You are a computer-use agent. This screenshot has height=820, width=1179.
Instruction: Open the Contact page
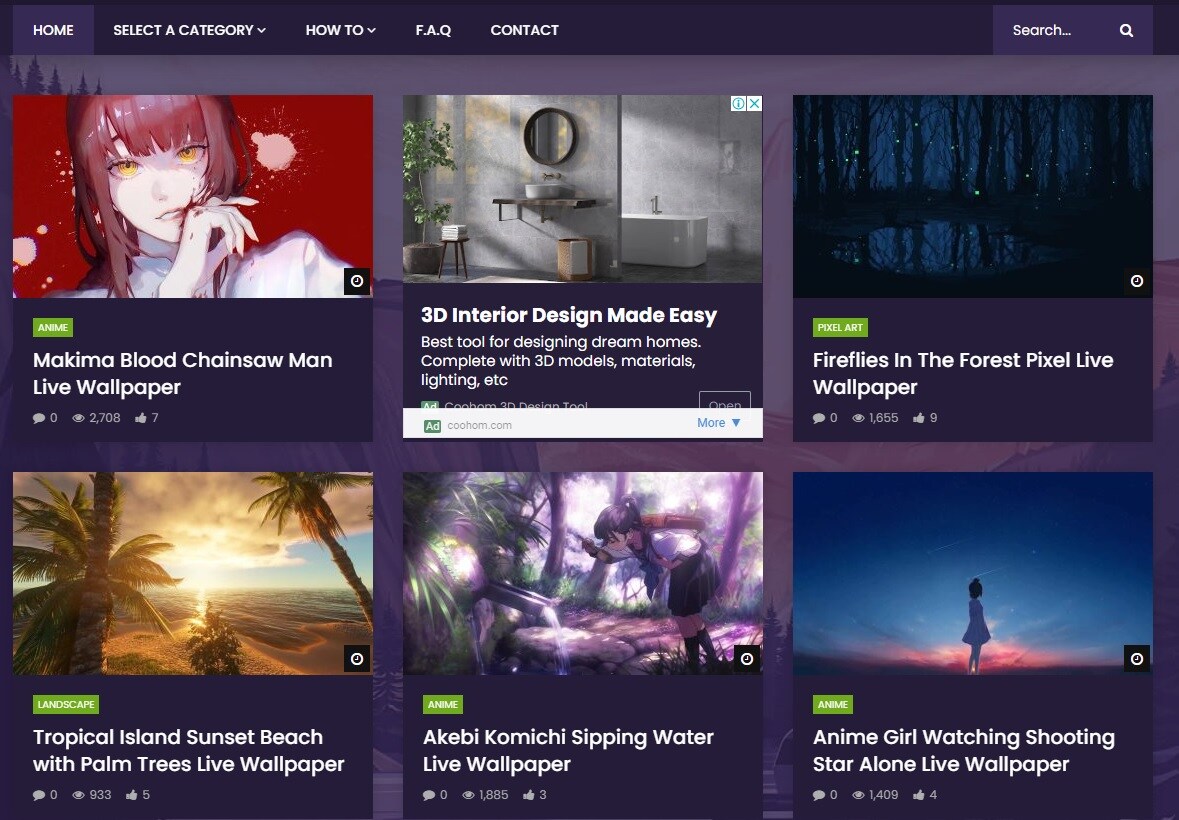[525, 30]
